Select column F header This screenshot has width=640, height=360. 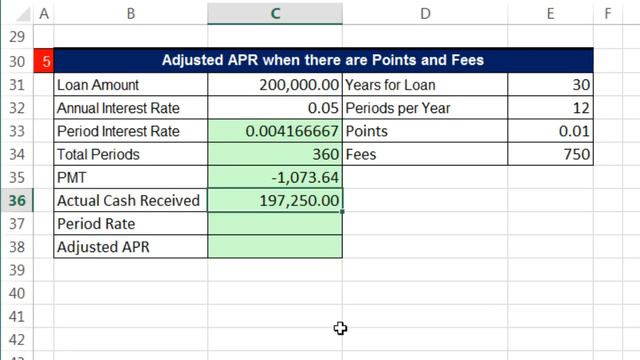[x=608, y=13]
